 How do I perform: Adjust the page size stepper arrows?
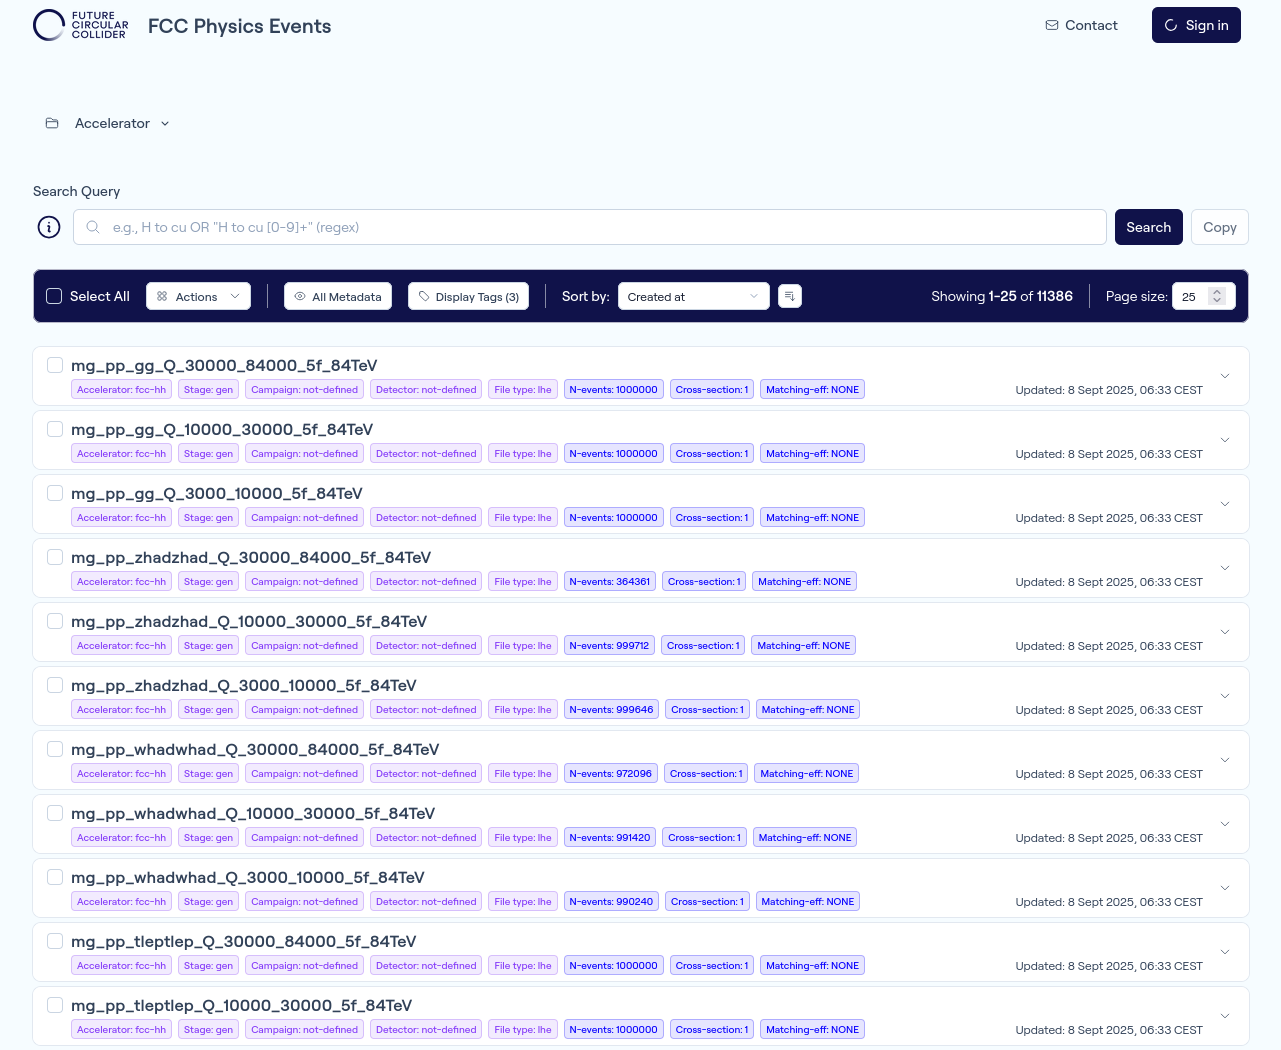click(1217, 296)
